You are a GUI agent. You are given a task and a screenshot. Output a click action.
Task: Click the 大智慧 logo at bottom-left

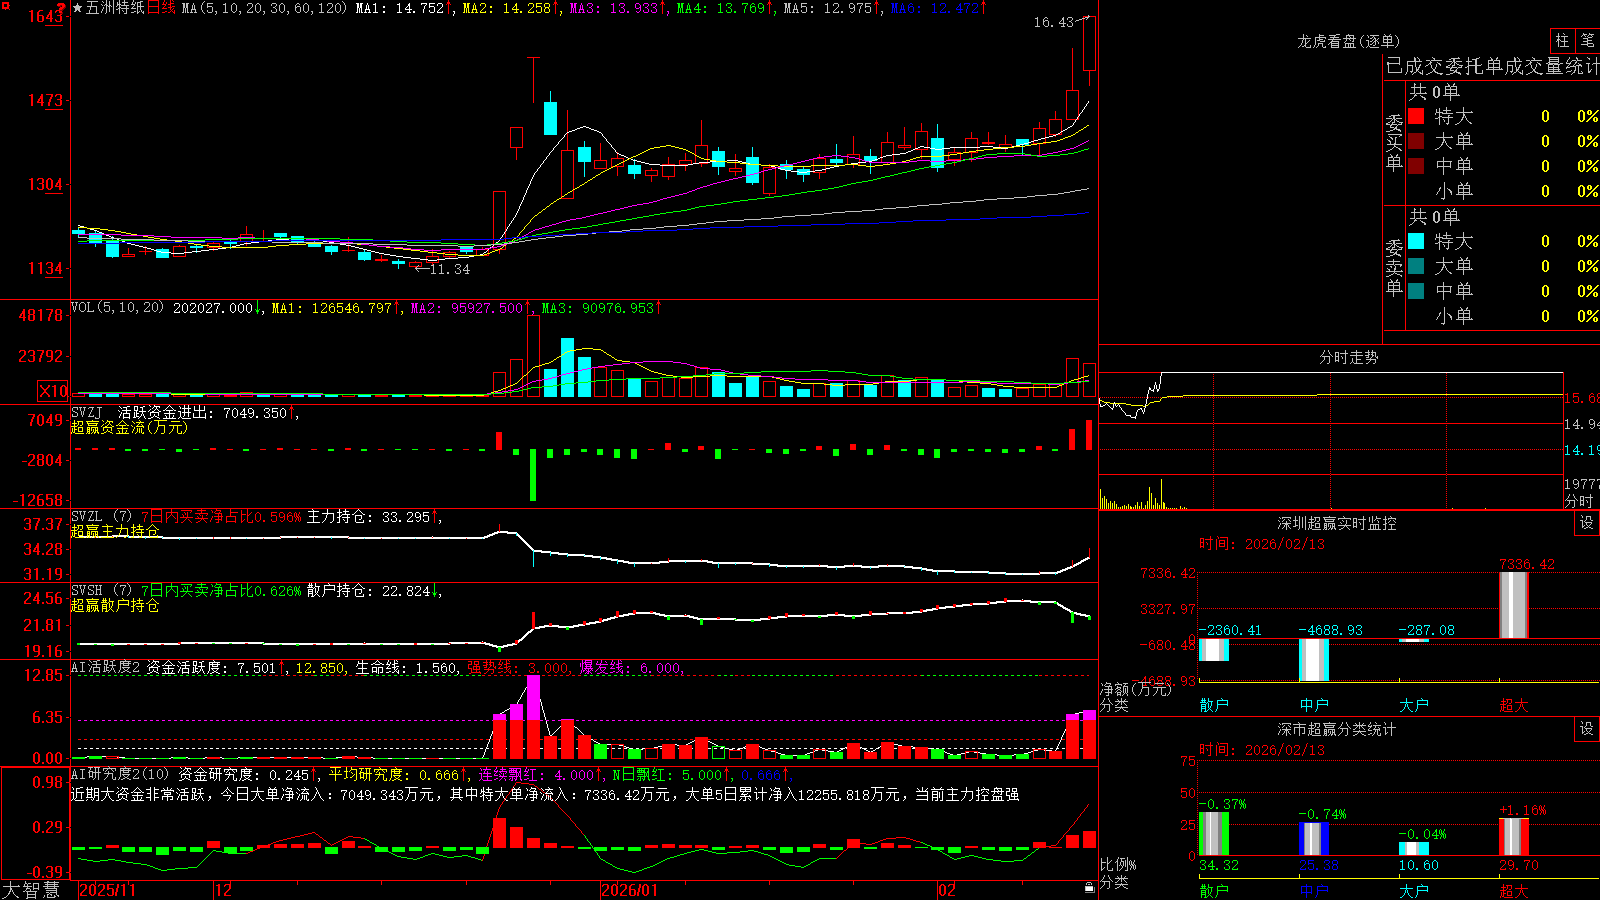pyautogui.click(x=31, y=890)
